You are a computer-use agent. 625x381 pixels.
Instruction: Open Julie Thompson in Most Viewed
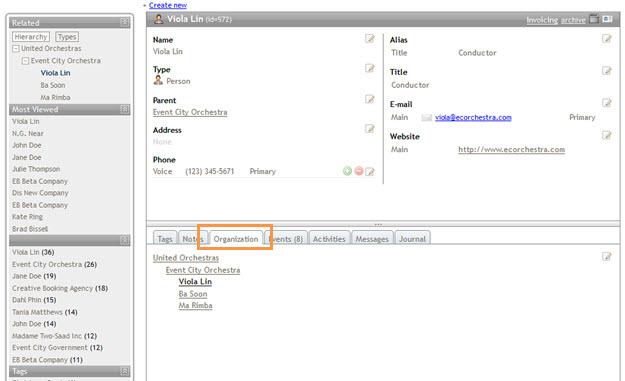tap(36, 169)
